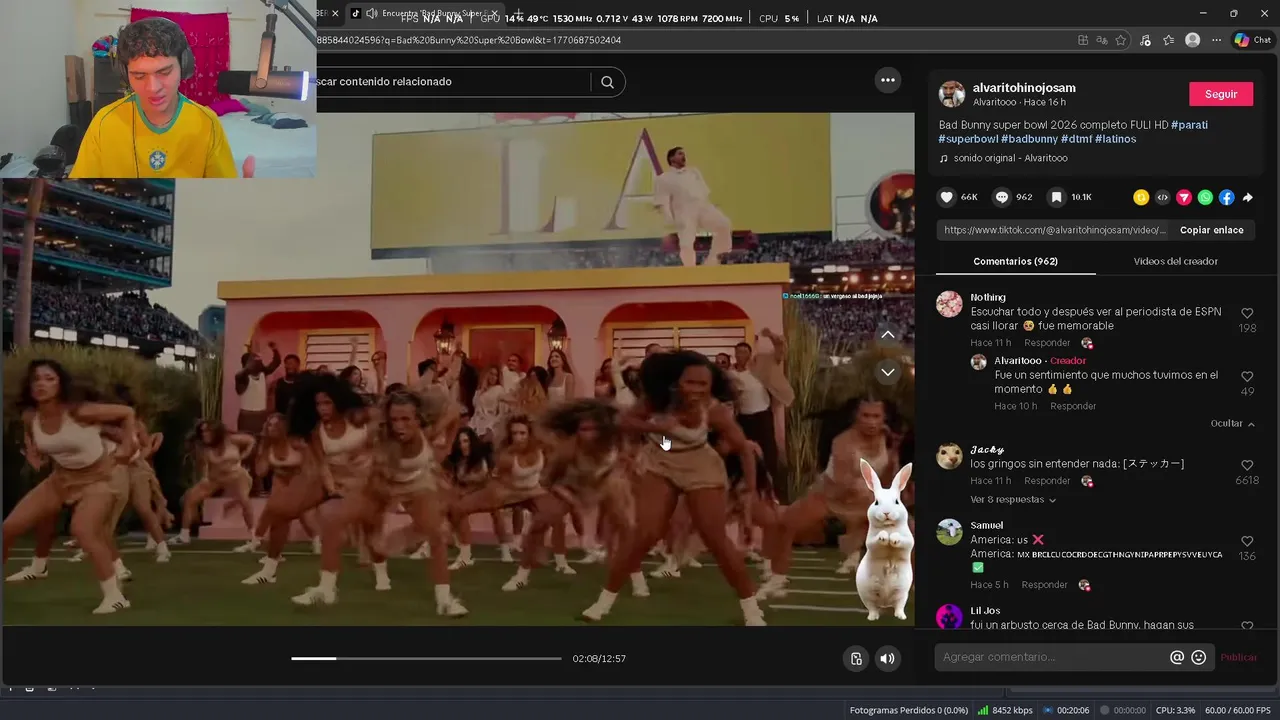Open browser media control icon
This screenshot has width=1280, height=720.
[1145, 40]
